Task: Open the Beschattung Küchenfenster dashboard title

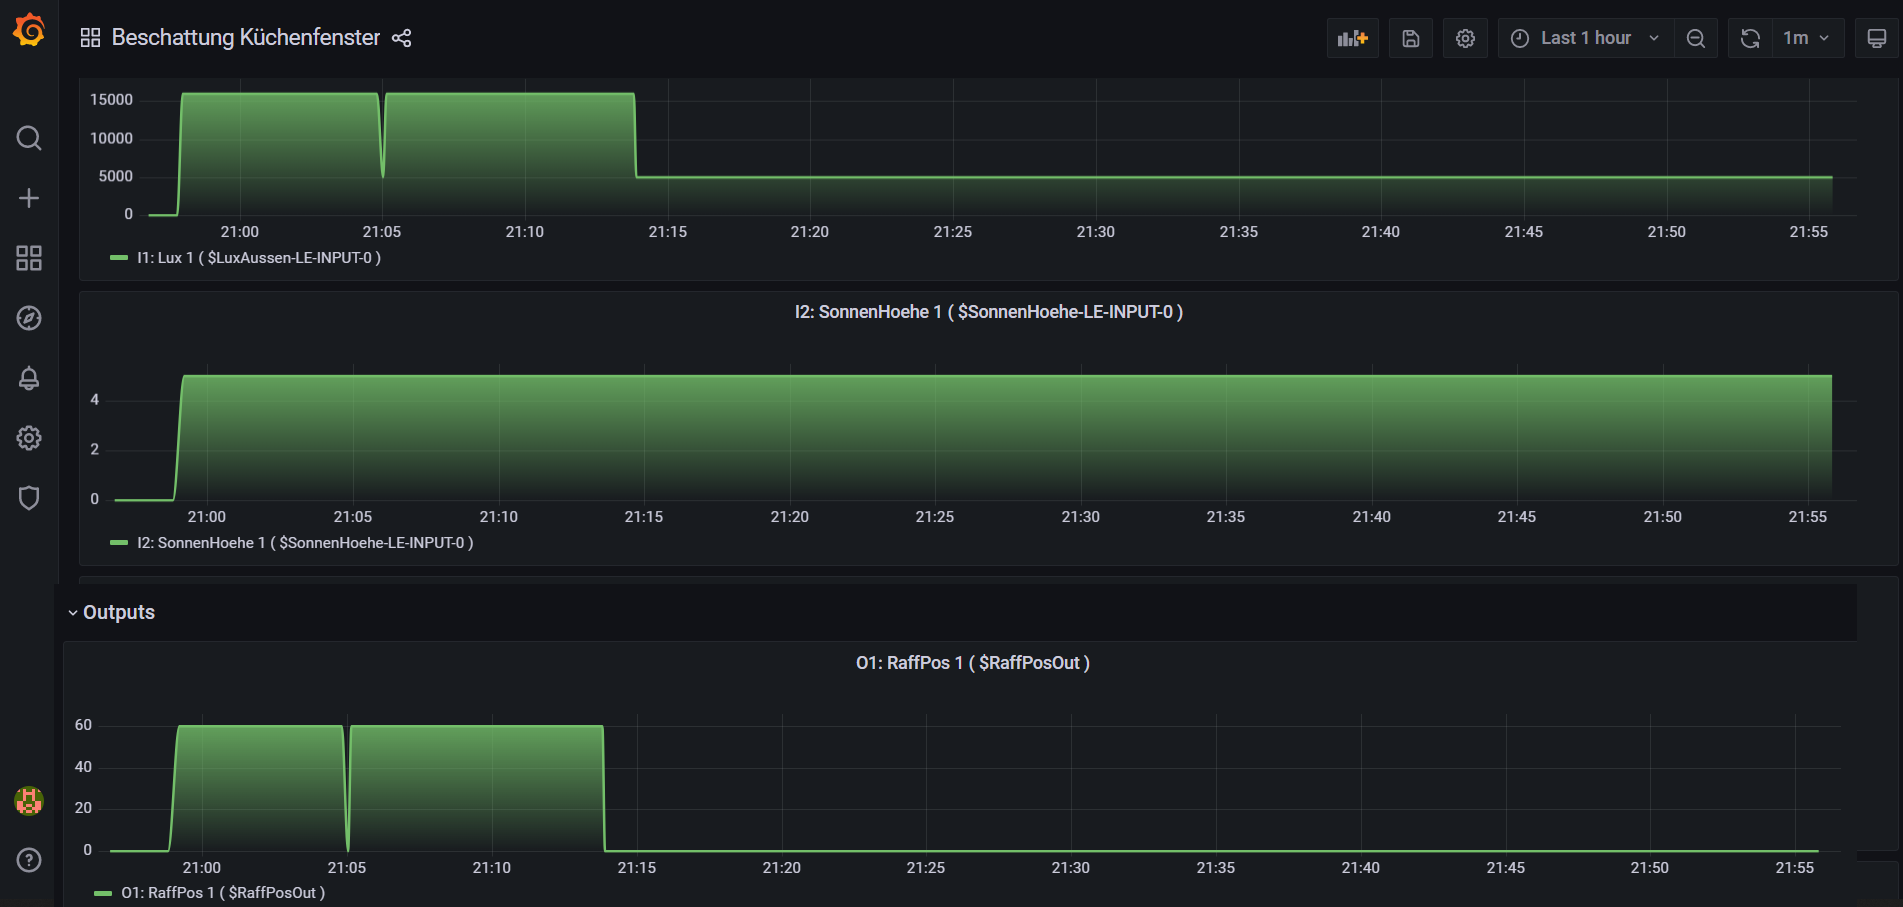Action: click(x=246, y=38)
